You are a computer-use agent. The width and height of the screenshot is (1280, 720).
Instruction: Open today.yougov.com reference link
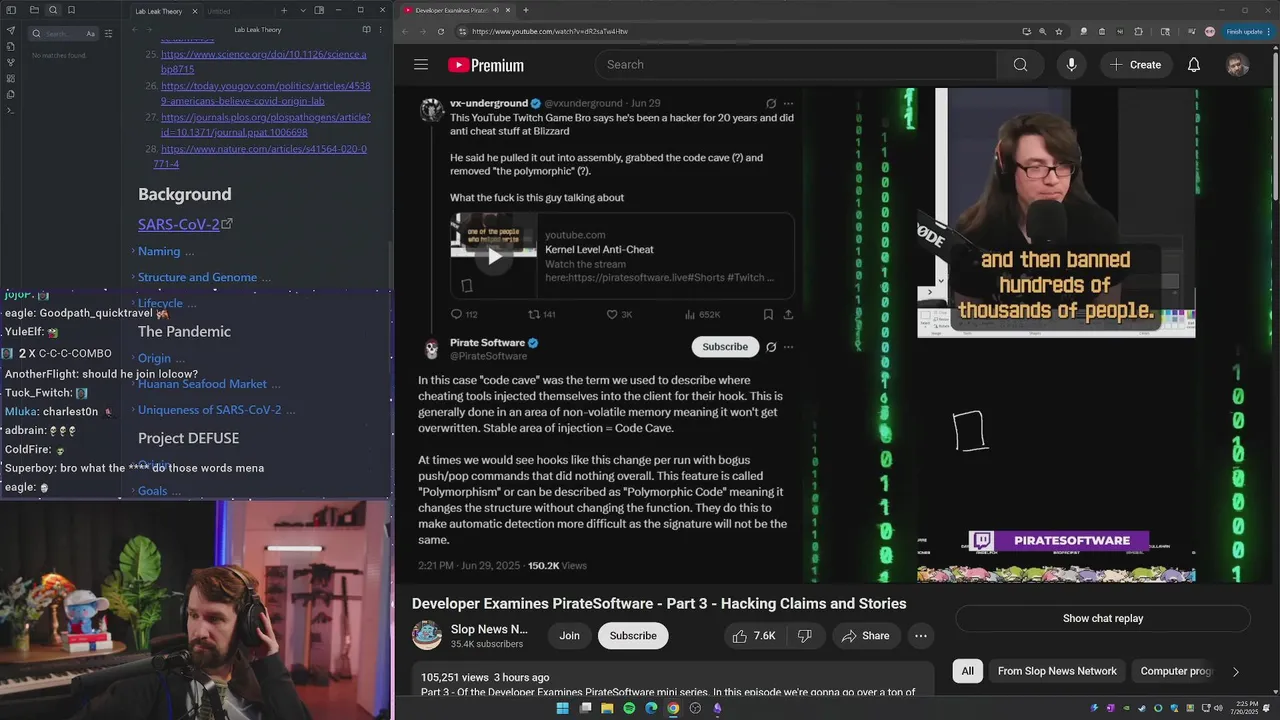coord(266,93)
